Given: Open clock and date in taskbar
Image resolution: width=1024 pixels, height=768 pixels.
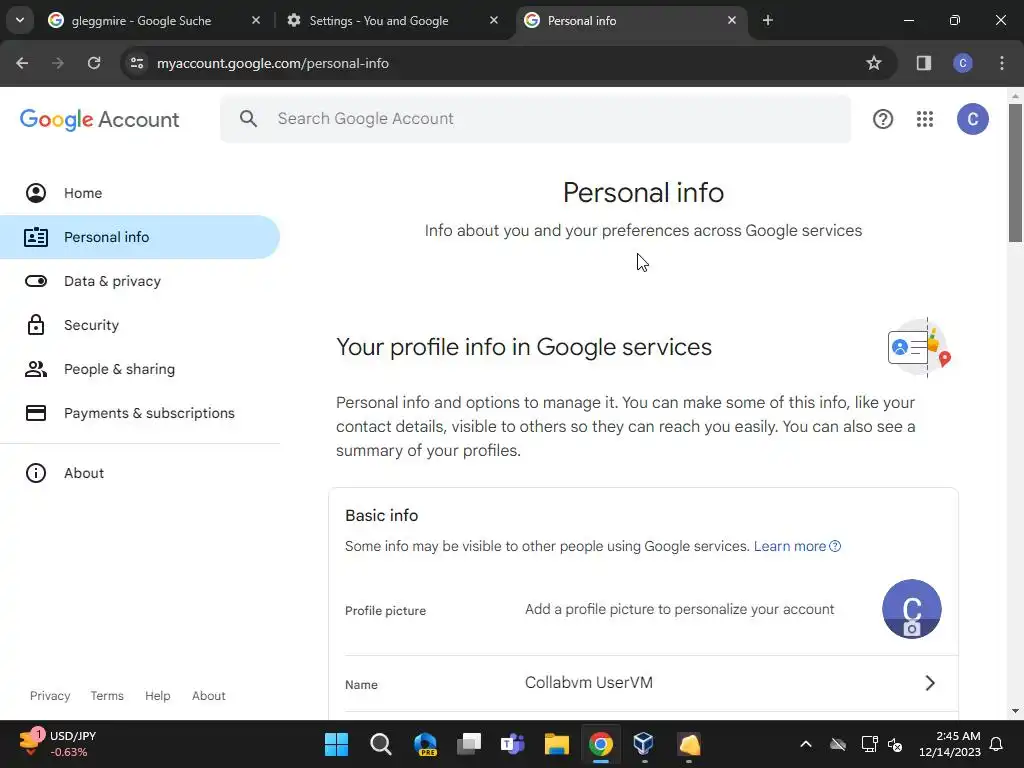Looking at the screenshot, I should click(x=950, y=744).
